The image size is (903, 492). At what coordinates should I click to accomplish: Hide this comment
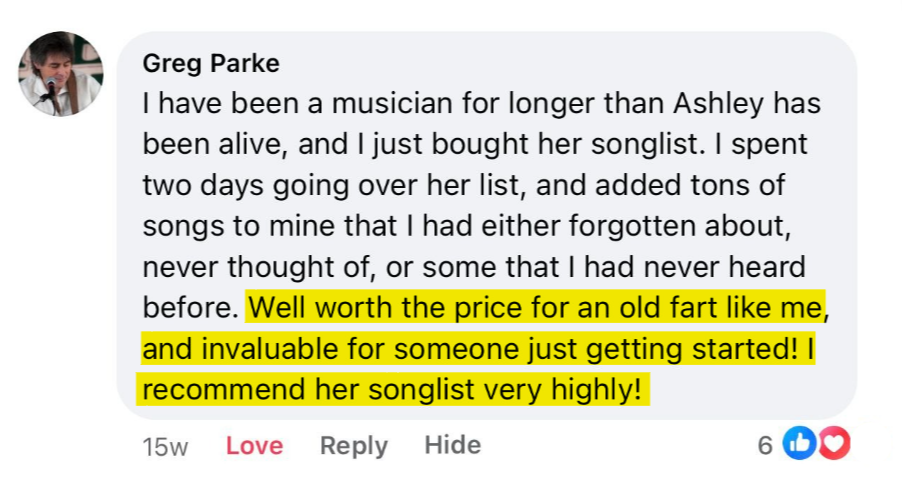(x=452, y=445)
